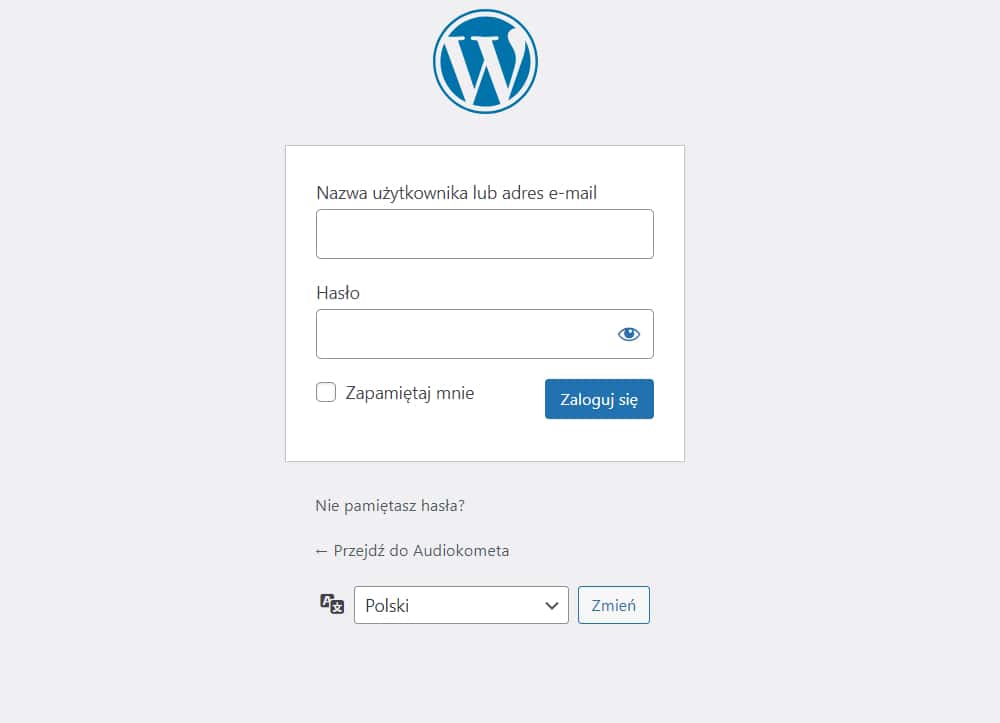The height and width of the screenshot is (723, 1000).
Task: Click the left arrow before Przejdź do Audiokometa
Action: tap(321, 551)
